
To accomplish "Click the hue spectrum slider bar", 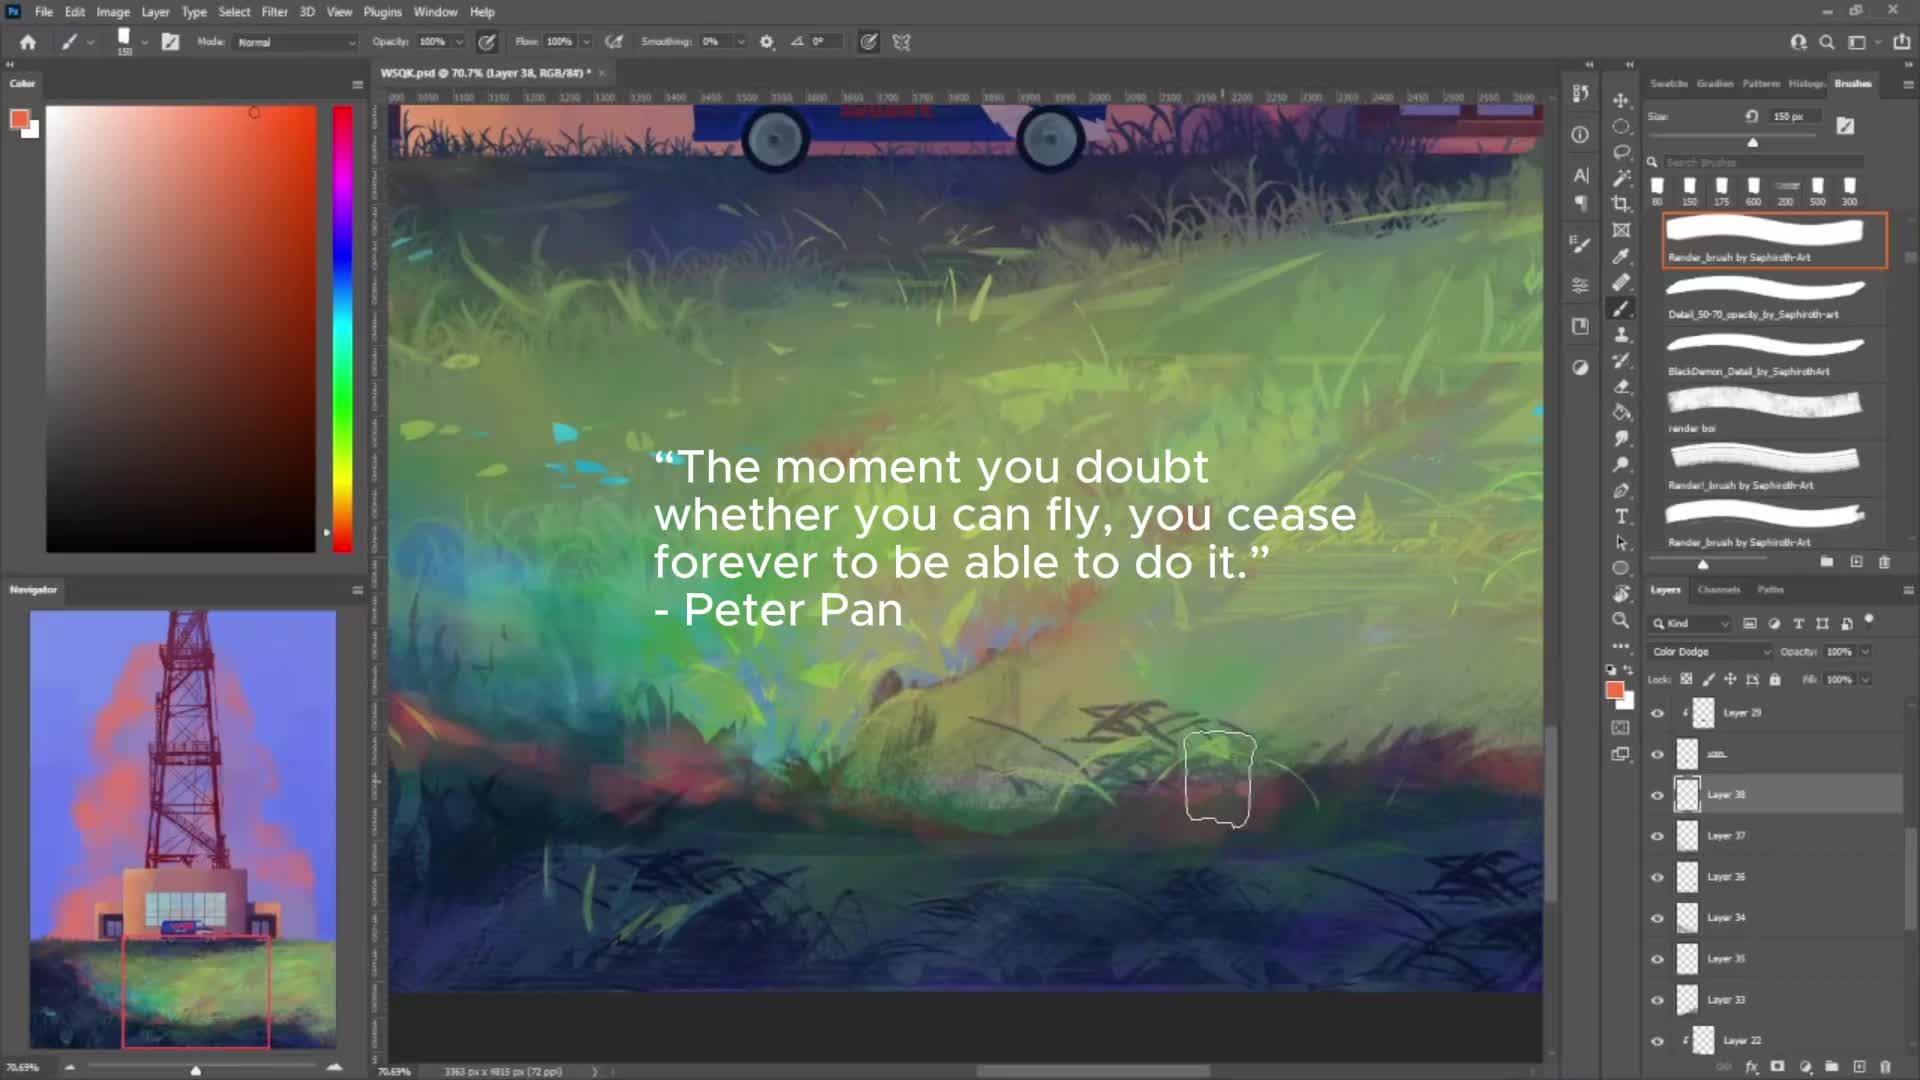I will [x=343, y=329].
